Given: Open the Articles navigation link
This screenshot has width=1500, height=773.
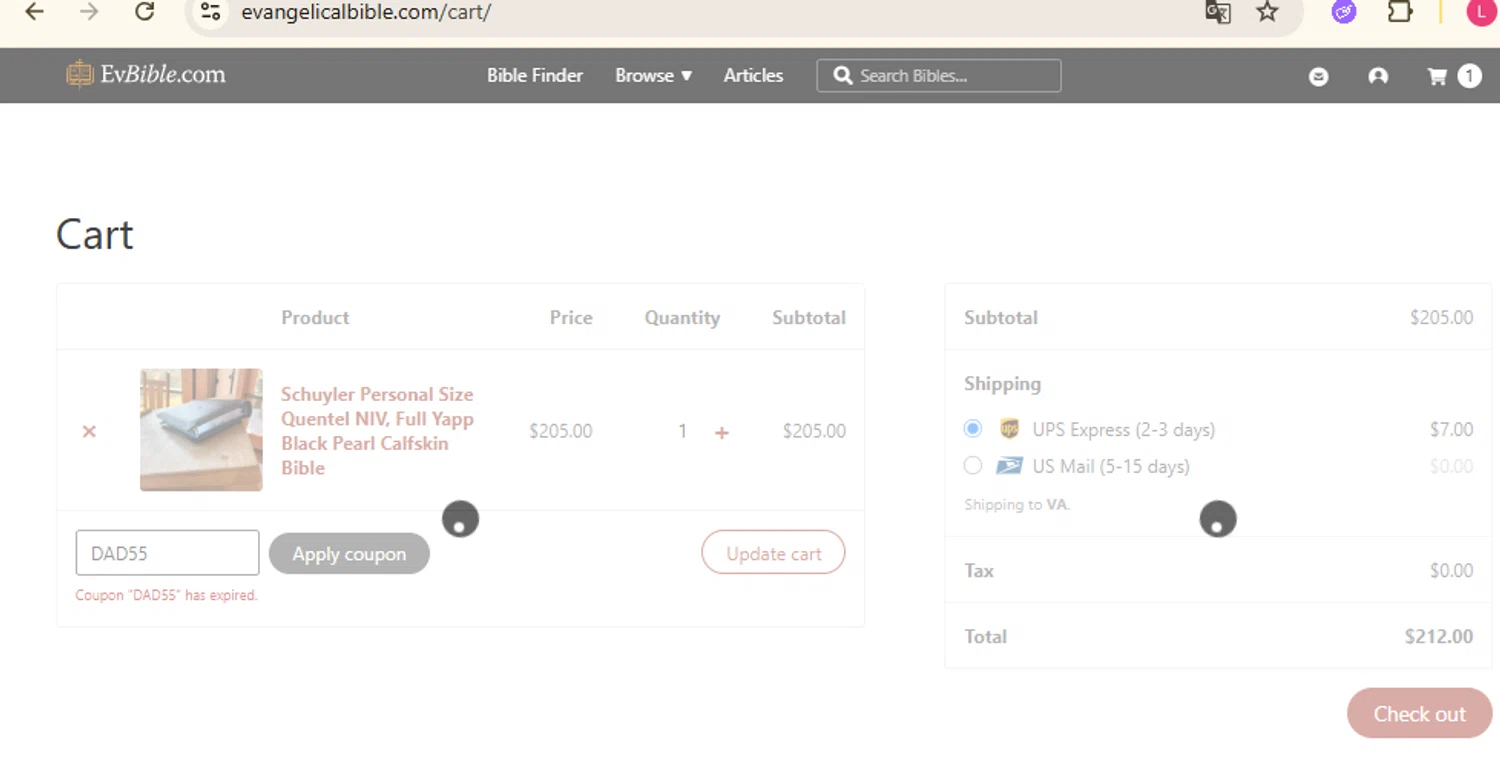Looking at the screenshot, I should (x=754, y=75).
